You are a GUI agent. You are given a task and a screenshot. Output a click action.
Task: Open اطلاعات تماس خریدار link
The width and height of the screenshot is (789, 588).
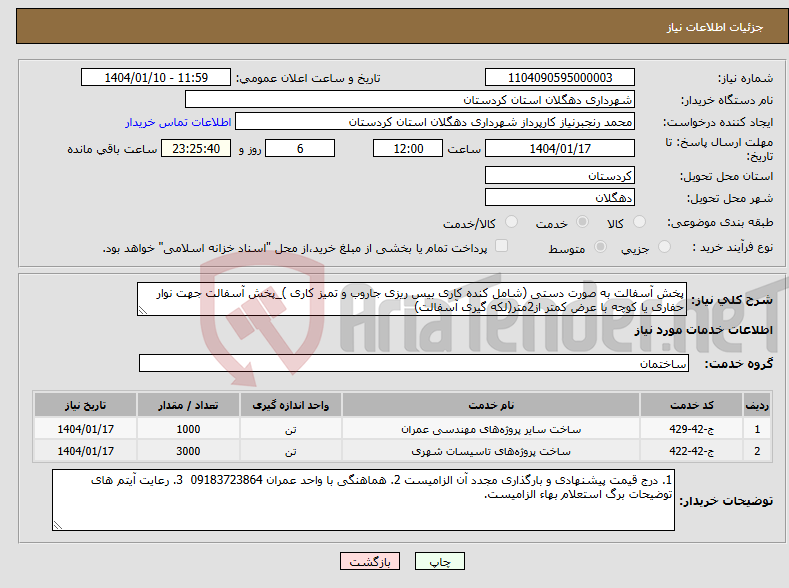[178, 122]
